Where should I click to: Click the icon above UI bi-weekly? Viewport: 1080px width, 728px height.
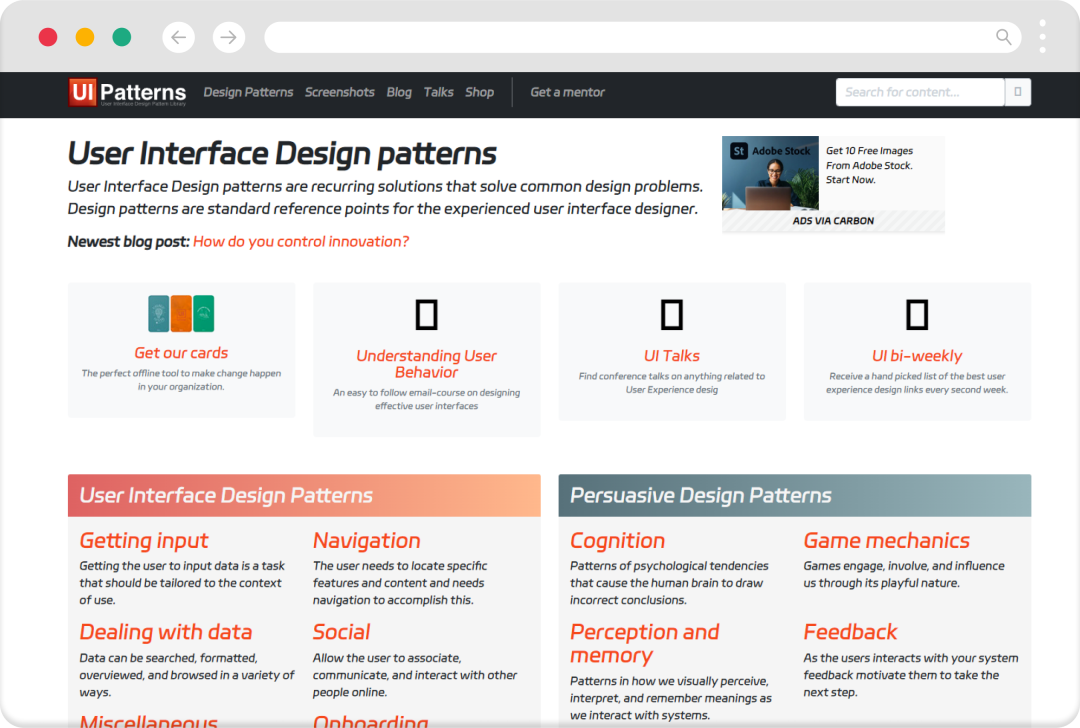click(917, 315)
